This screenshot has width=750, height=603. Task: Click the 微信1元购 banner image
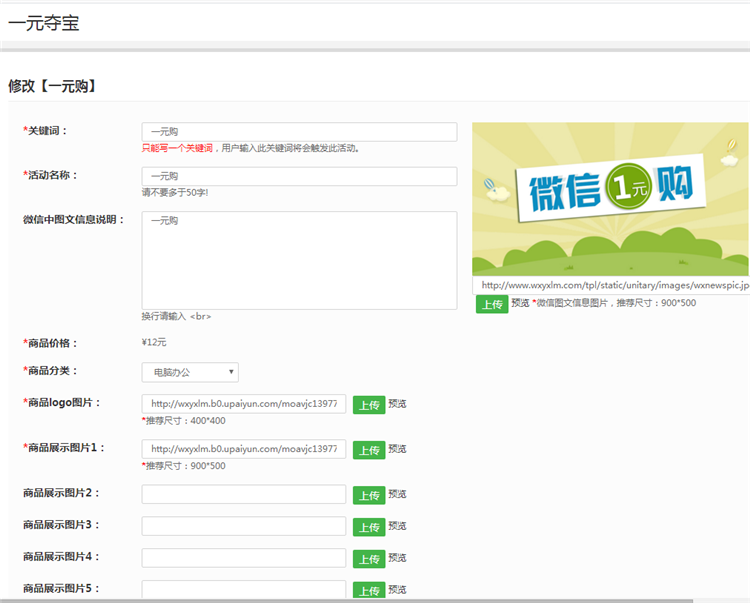tap(610, 199)
